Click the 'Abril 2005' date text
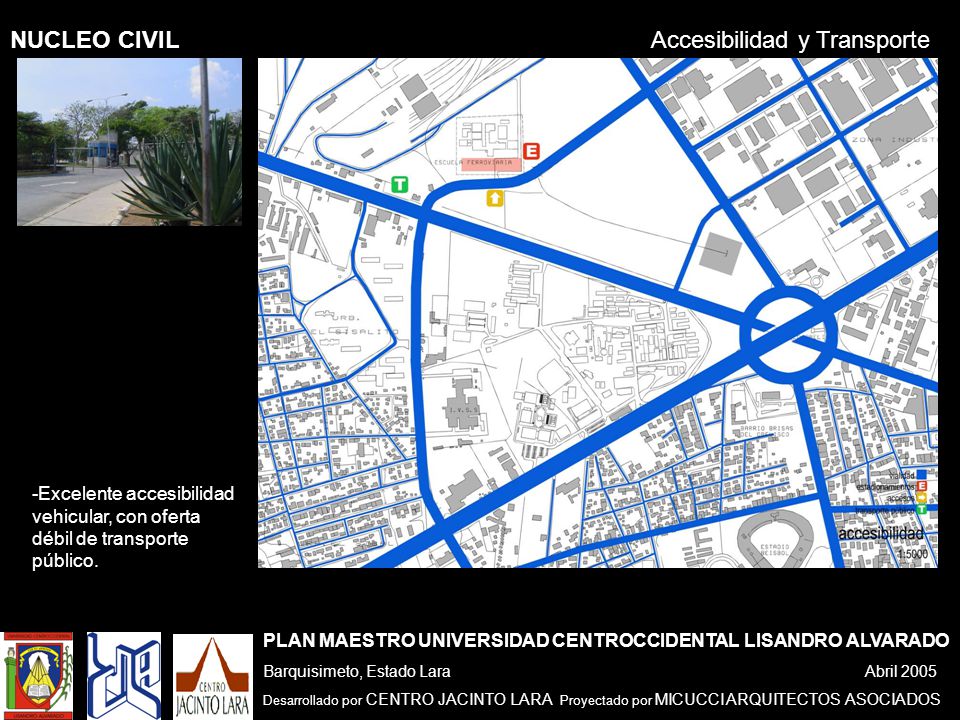Screen dimensions: 960x720 pos(900,672)
